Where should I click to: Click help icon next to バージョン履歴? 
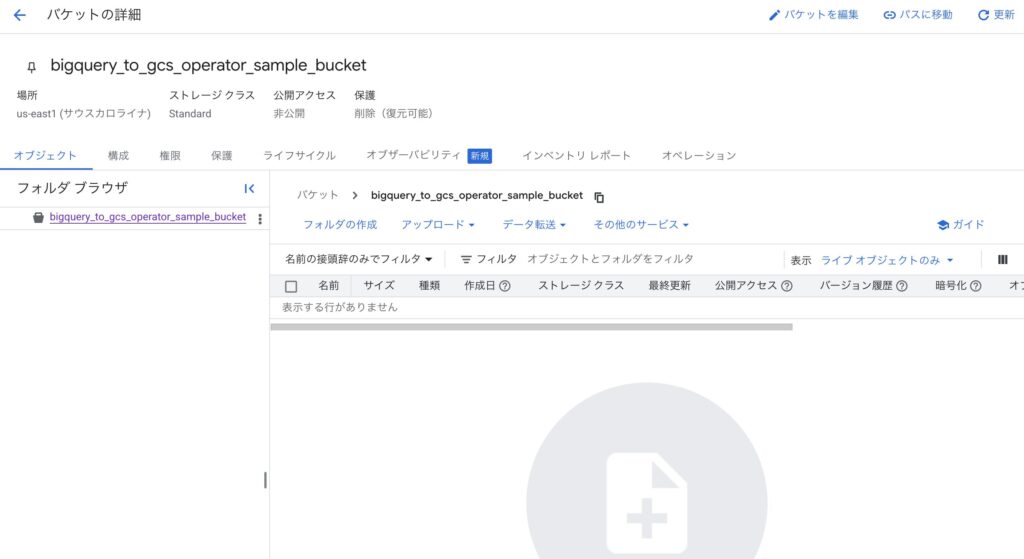coord(902,286)
